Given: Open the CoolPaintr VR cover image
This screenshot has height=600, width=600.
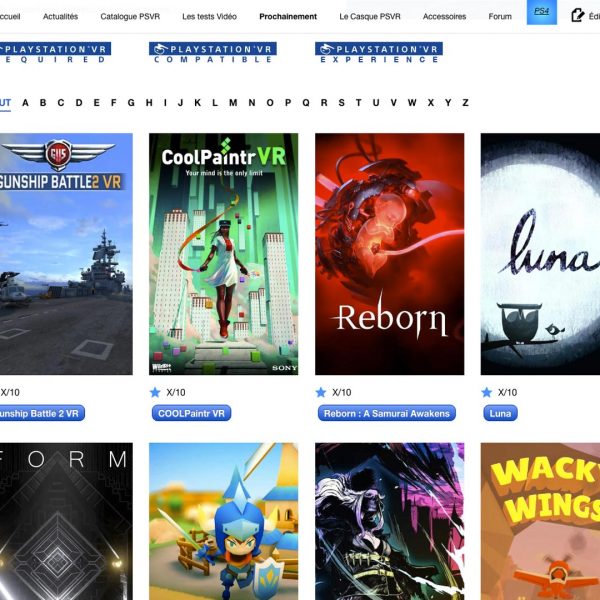Looking at the screenshot, I should (223, 254).
